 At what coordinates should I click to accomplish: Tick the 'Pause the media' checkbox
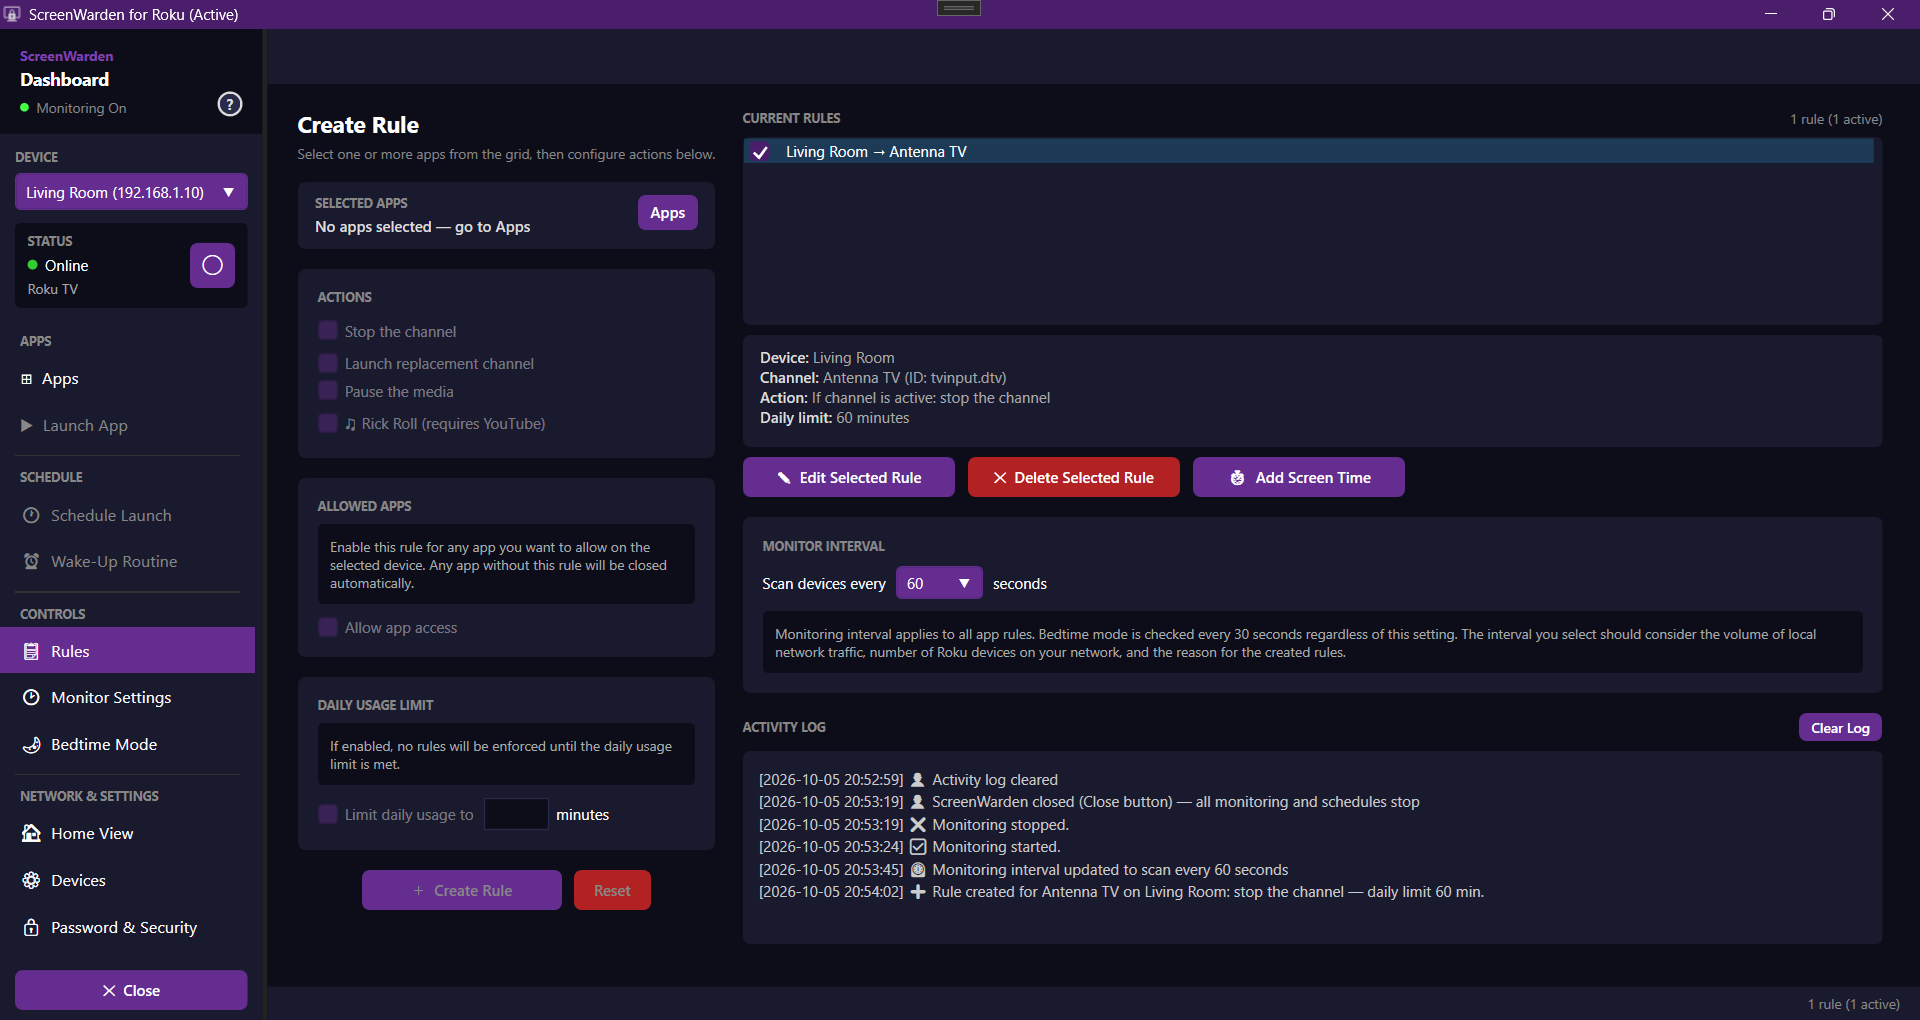[328, 391]
